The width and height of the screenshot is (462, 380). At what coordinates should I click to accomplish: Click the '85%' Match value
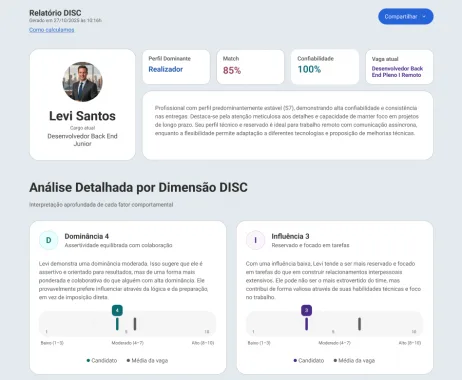click(232, 70)
